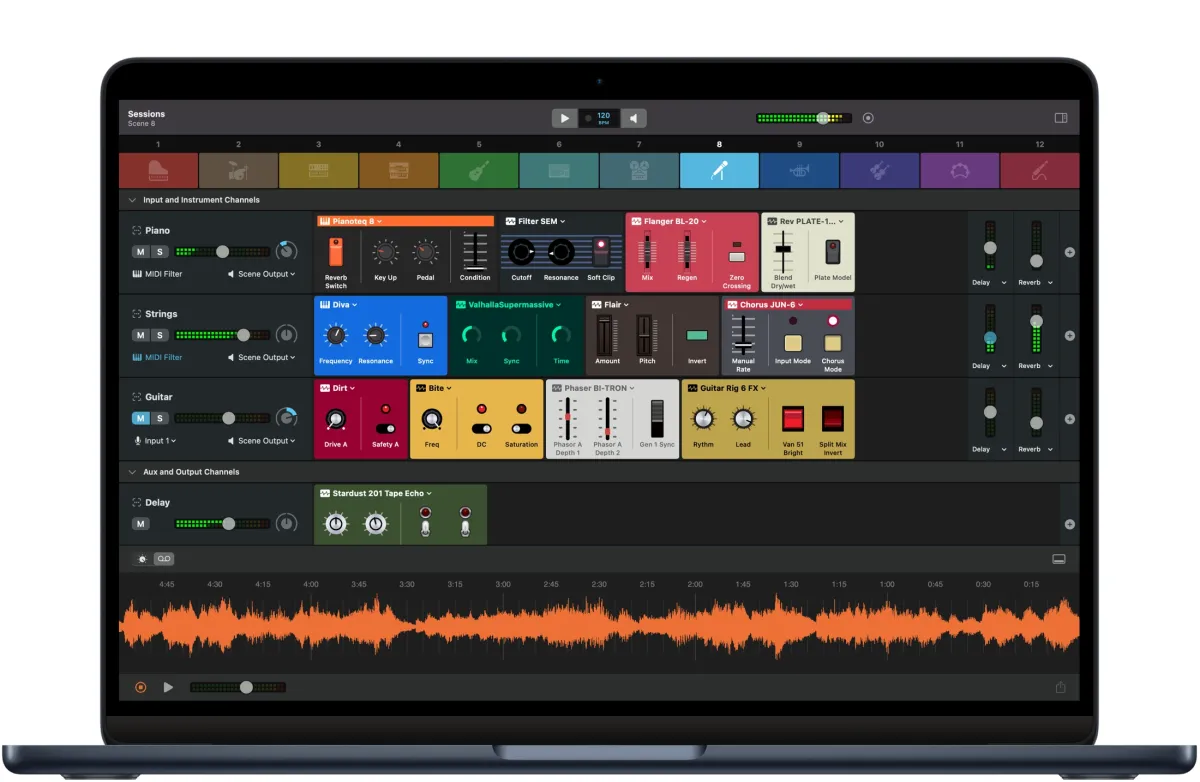
Task: Click the orange audio waveform
Action: click(600, 628)
